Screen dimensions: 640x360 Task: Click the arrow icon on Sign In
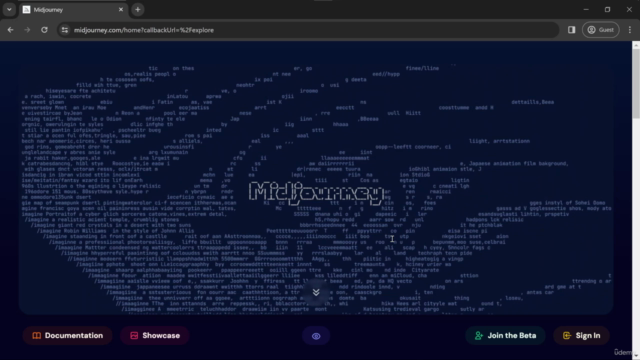coord(567,336)
